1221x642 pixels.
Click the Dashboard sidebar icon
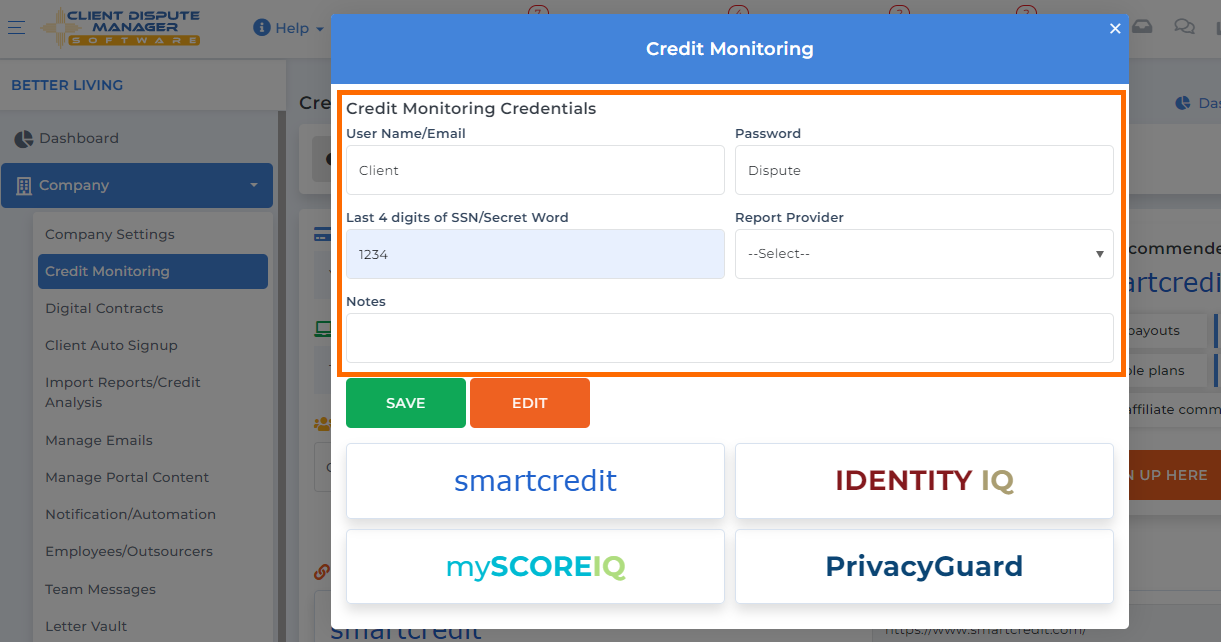pyautogui.click(x=24, y=137)
